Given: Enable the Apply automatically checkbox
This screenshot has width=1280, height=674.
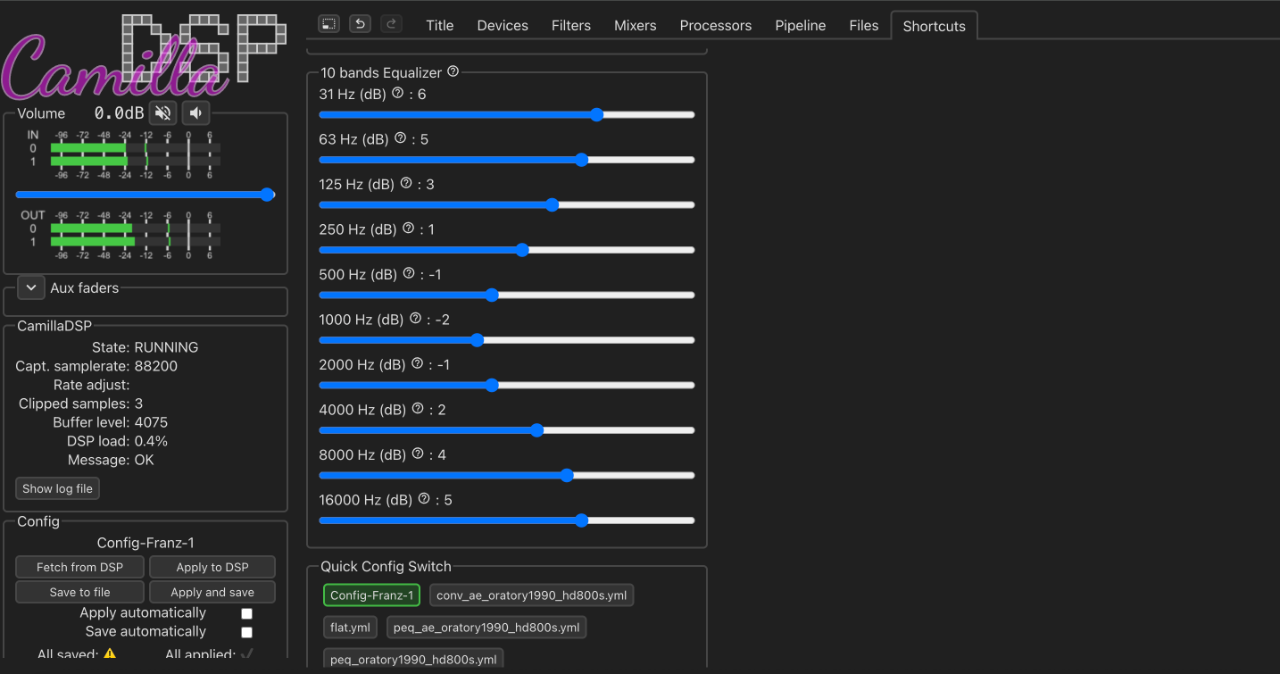Looking at the screenshot, I should [247, 614].
